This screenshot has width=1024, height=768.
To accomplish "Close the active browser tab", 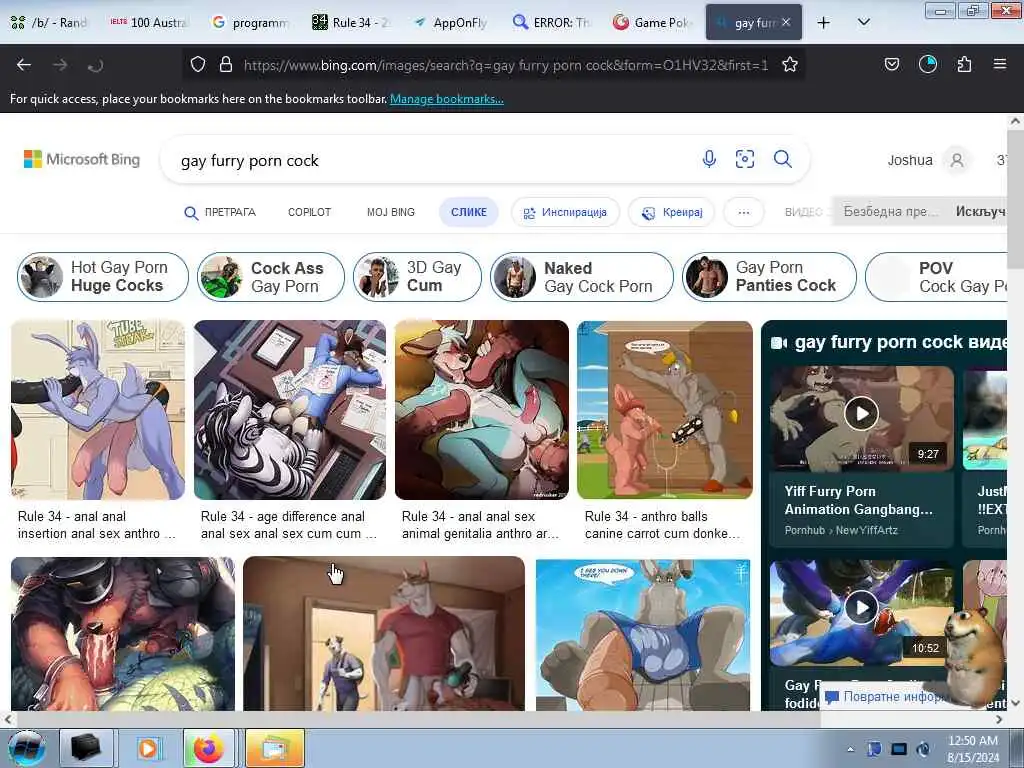I will click(786, 22).
